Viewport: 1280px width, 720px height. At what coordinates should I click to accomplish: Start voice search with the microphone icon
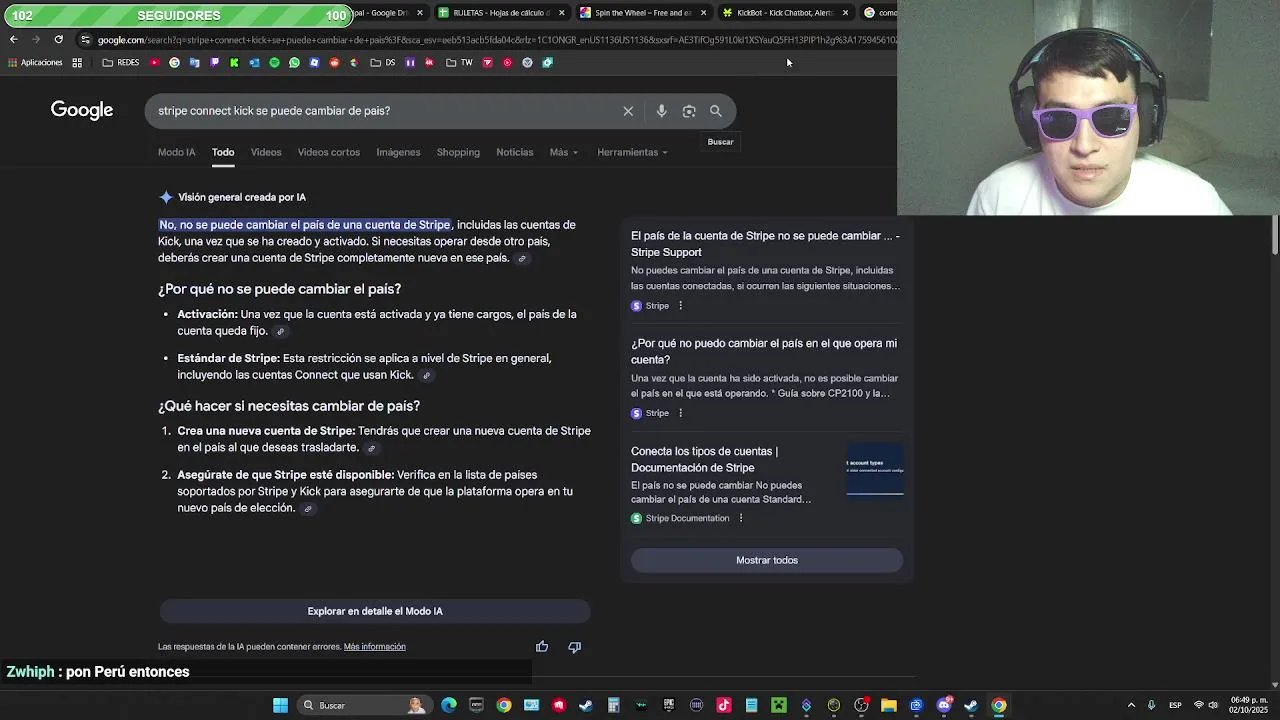point(661,111)
